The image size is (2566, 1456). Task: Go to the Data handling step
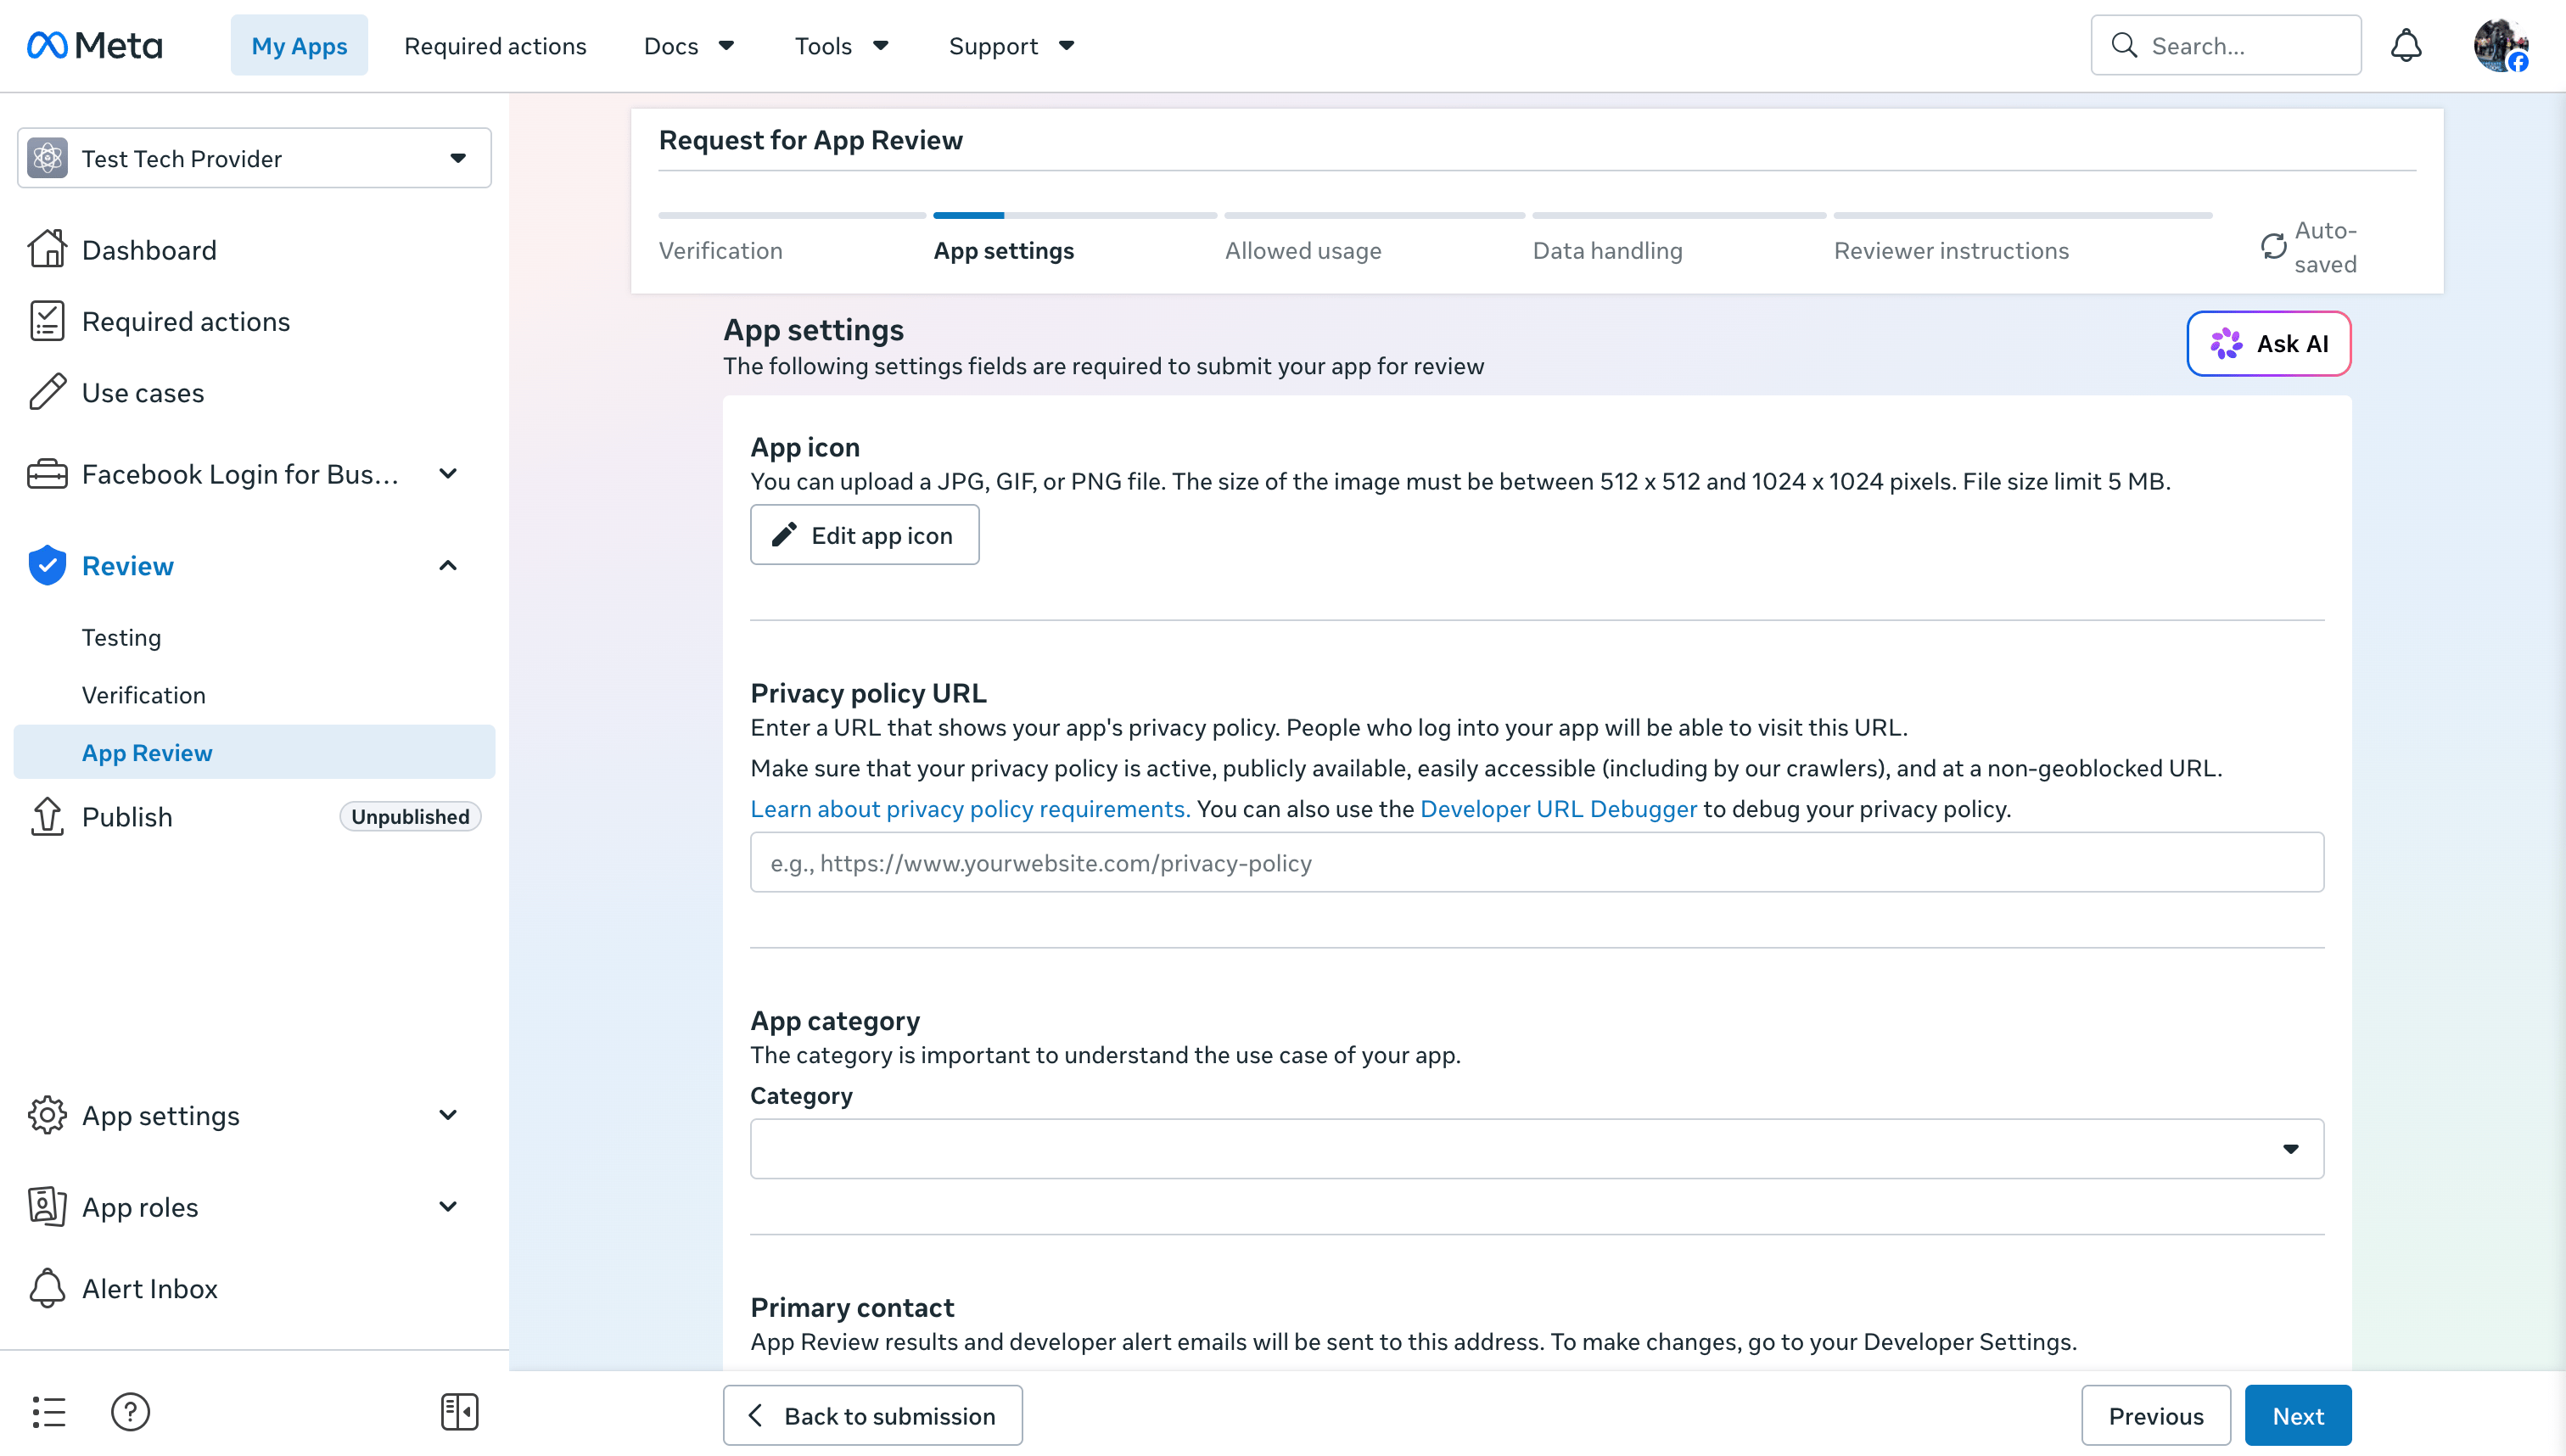(x=1607, y=250)
